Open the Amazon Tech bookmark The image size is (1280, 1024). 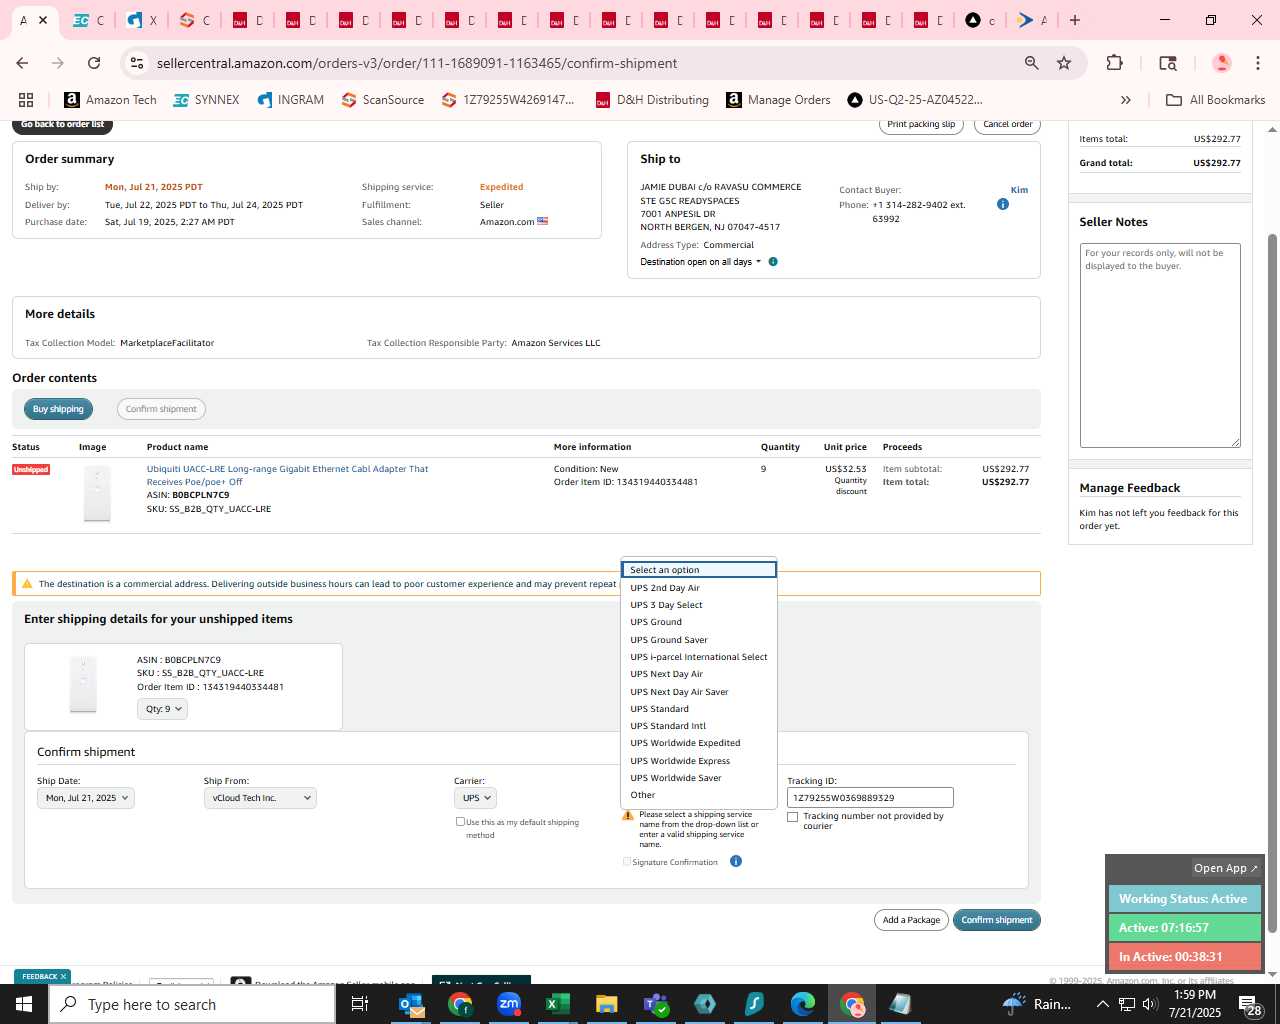coord(110,100)
